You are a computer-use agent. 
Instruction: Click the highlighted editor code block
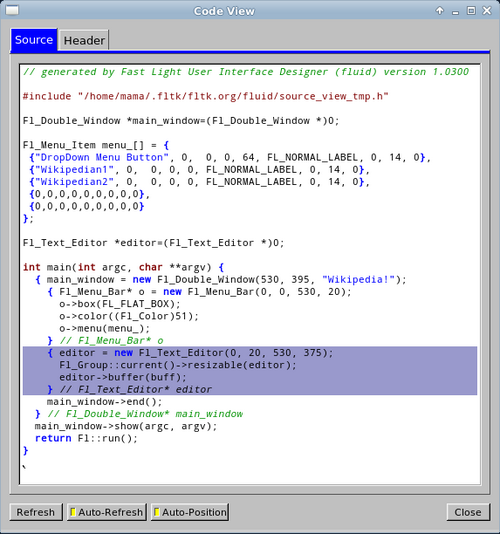[250, 371]
